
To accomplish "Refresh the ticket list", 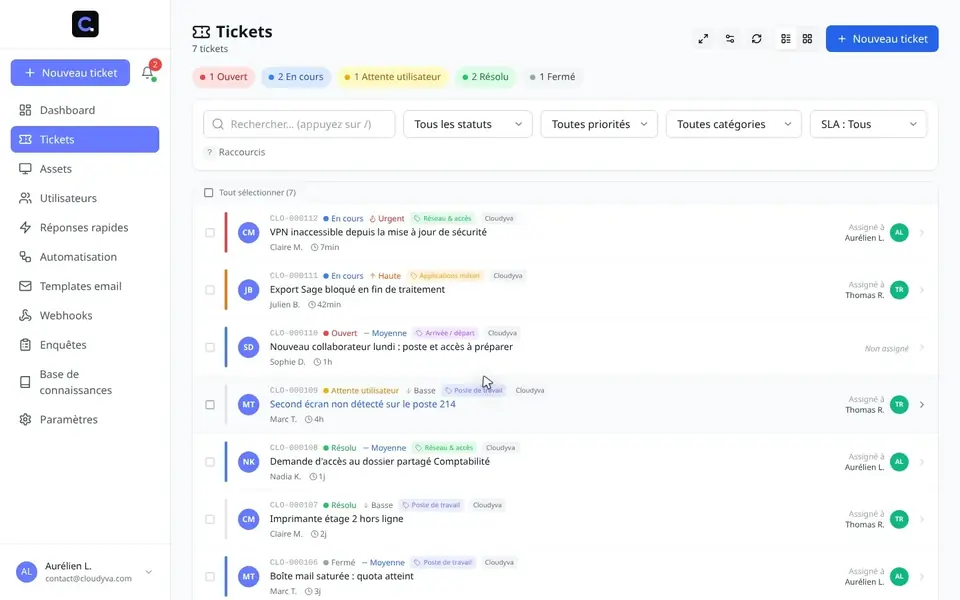I will coord(757,39).
